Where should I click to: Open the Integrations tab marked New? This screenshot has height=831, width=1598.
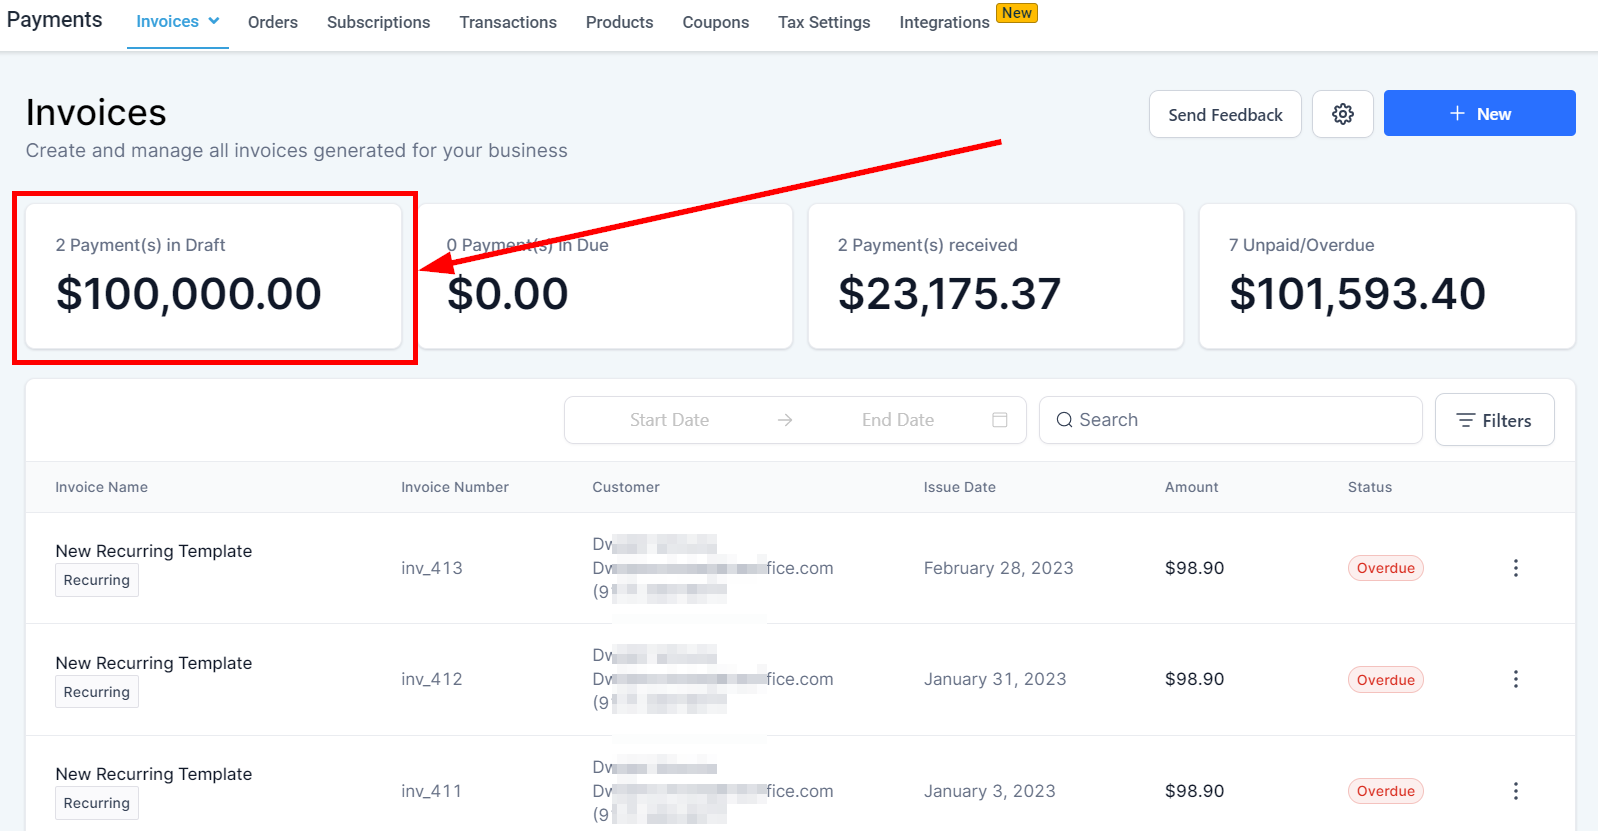944,22
